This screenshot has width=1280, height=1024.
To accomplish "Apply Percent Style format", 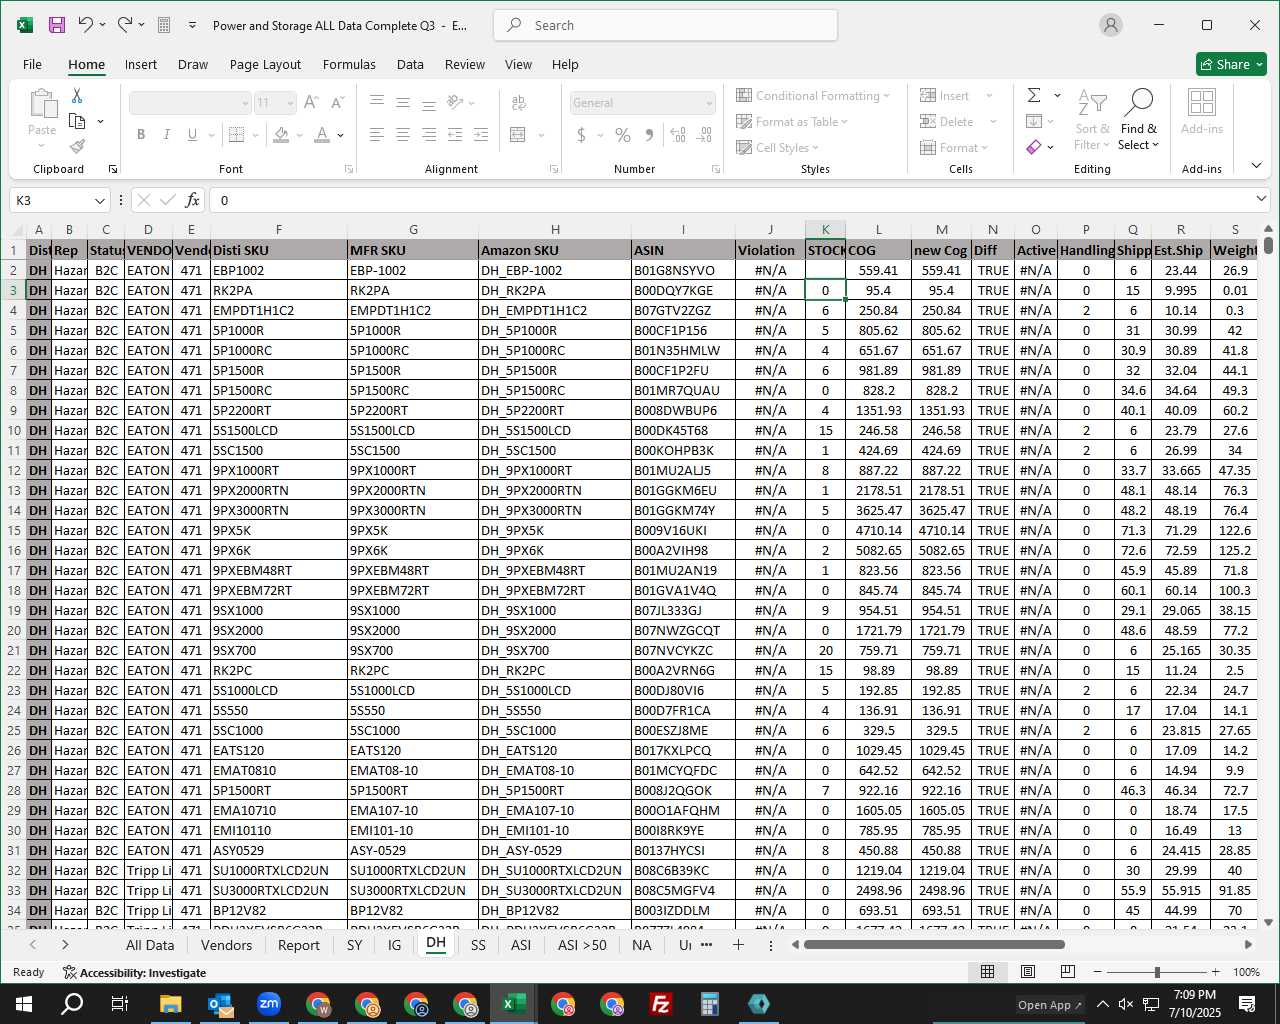I will [x=623, y=134].
